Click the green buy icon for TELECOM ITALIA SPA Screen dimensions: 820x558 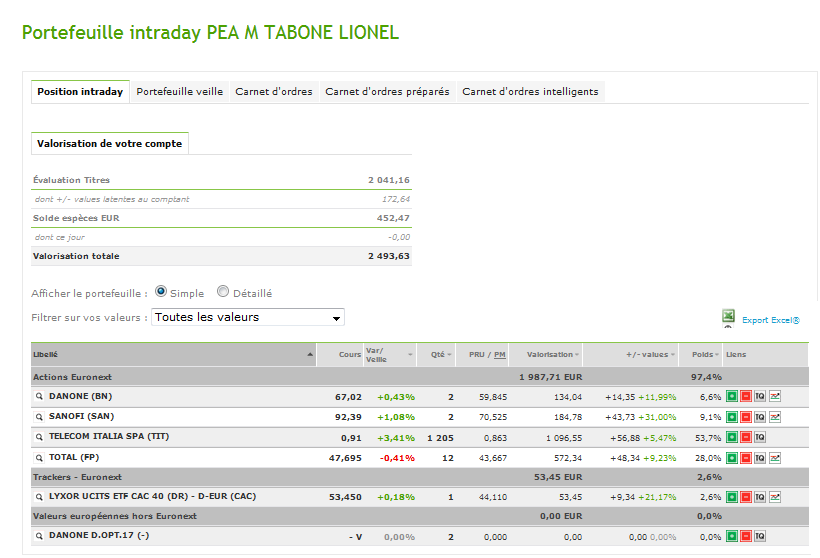(x=732, y=437)
